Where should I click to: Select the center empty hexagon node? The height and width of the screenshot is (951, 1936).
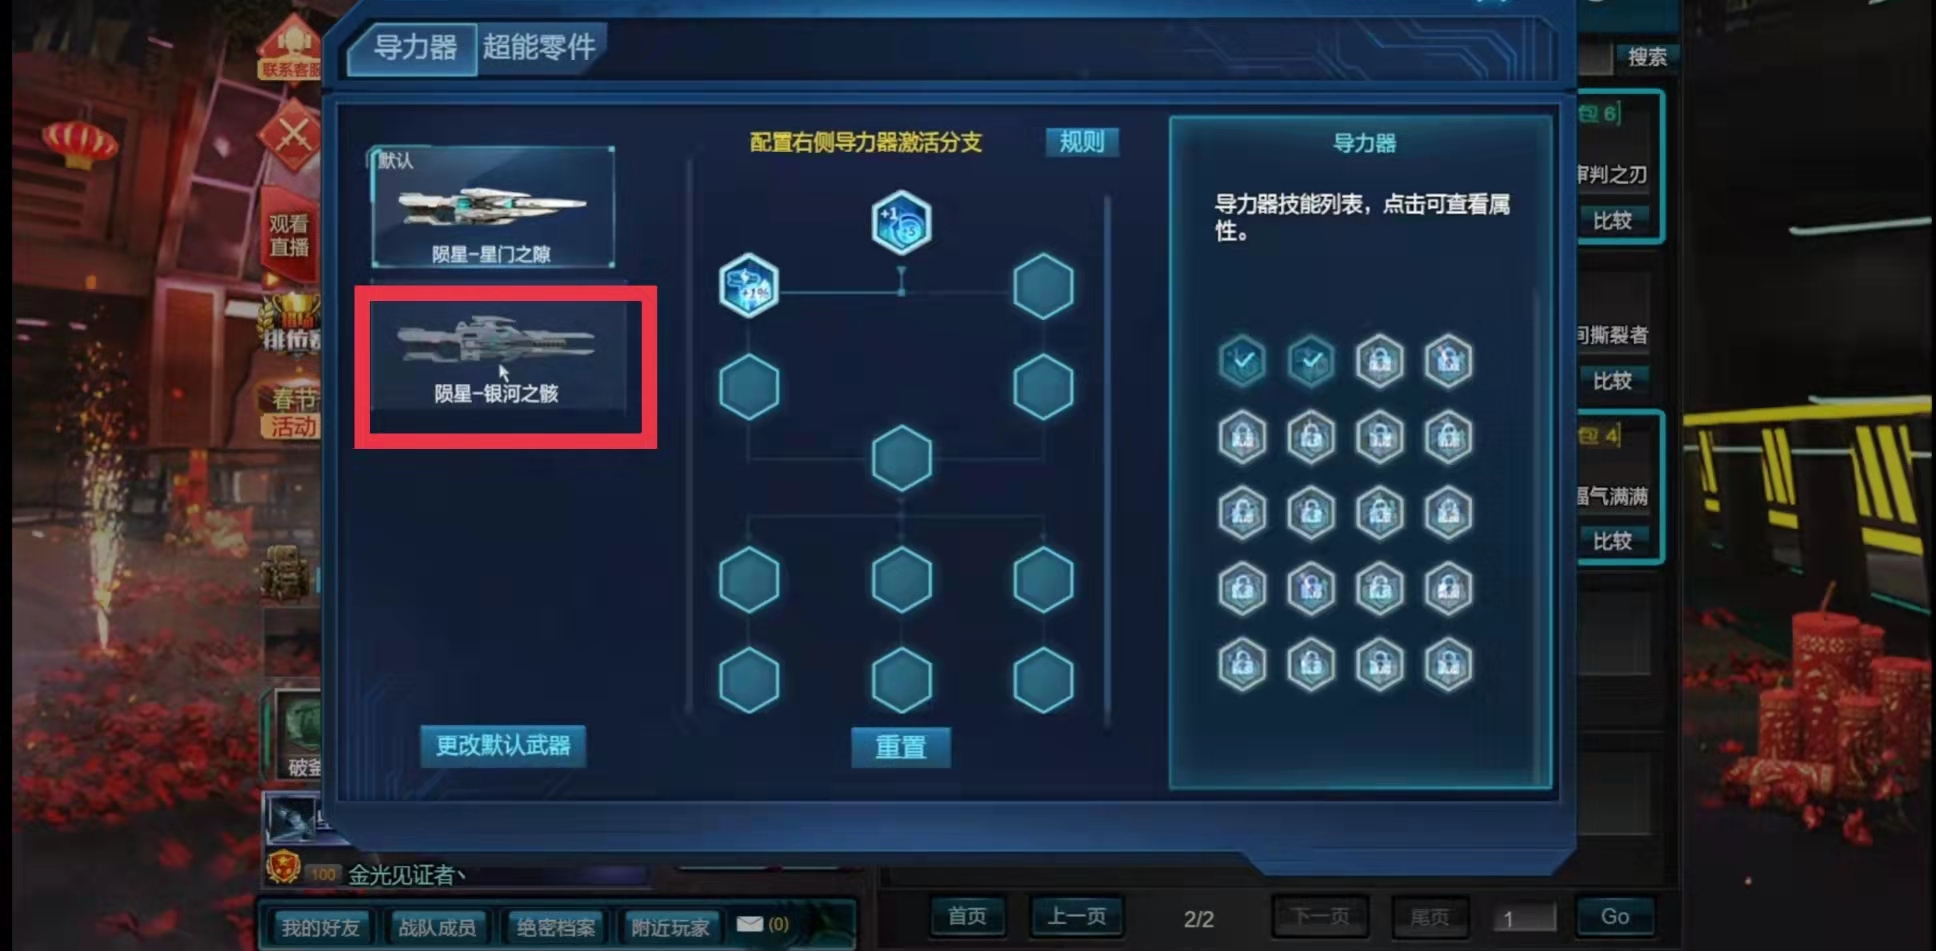[901, 458]
